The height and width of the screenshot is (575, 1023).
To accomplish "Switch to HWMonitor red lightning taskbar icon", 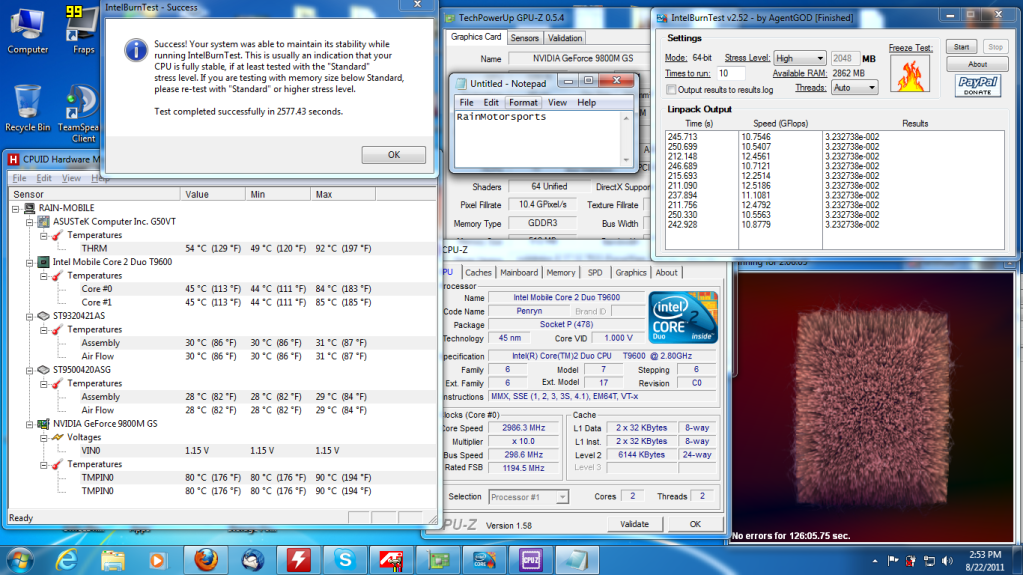I will pos(299,560).
